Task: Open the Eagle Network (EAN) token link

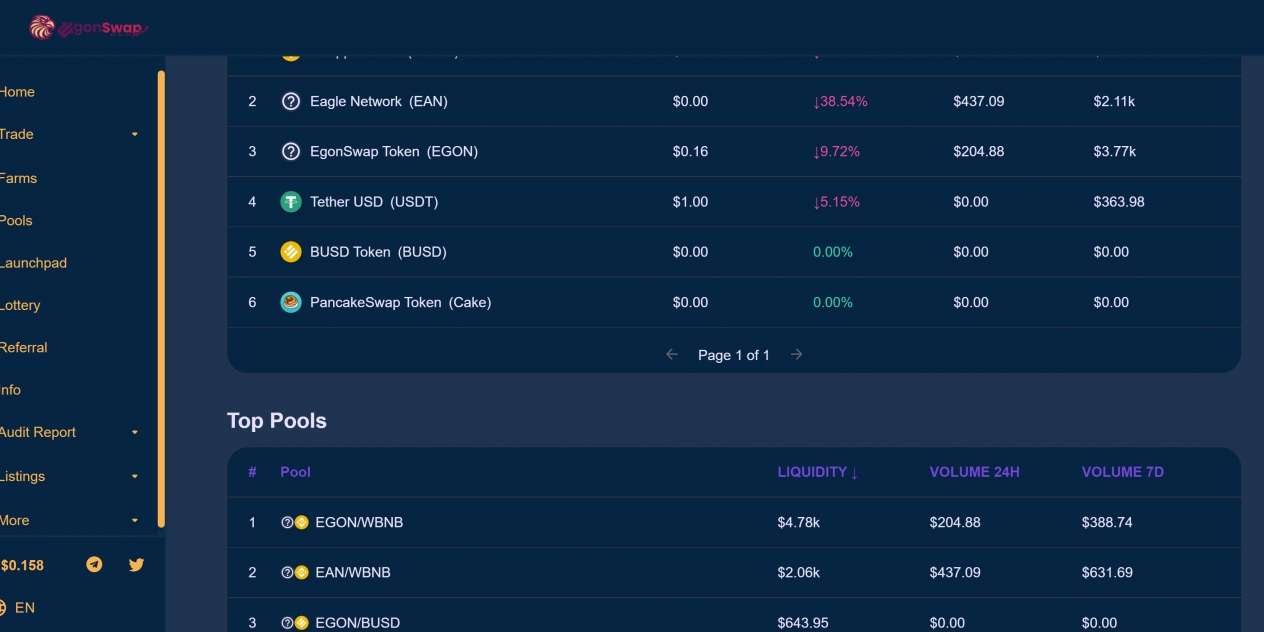Action: [x=379, y=101]
